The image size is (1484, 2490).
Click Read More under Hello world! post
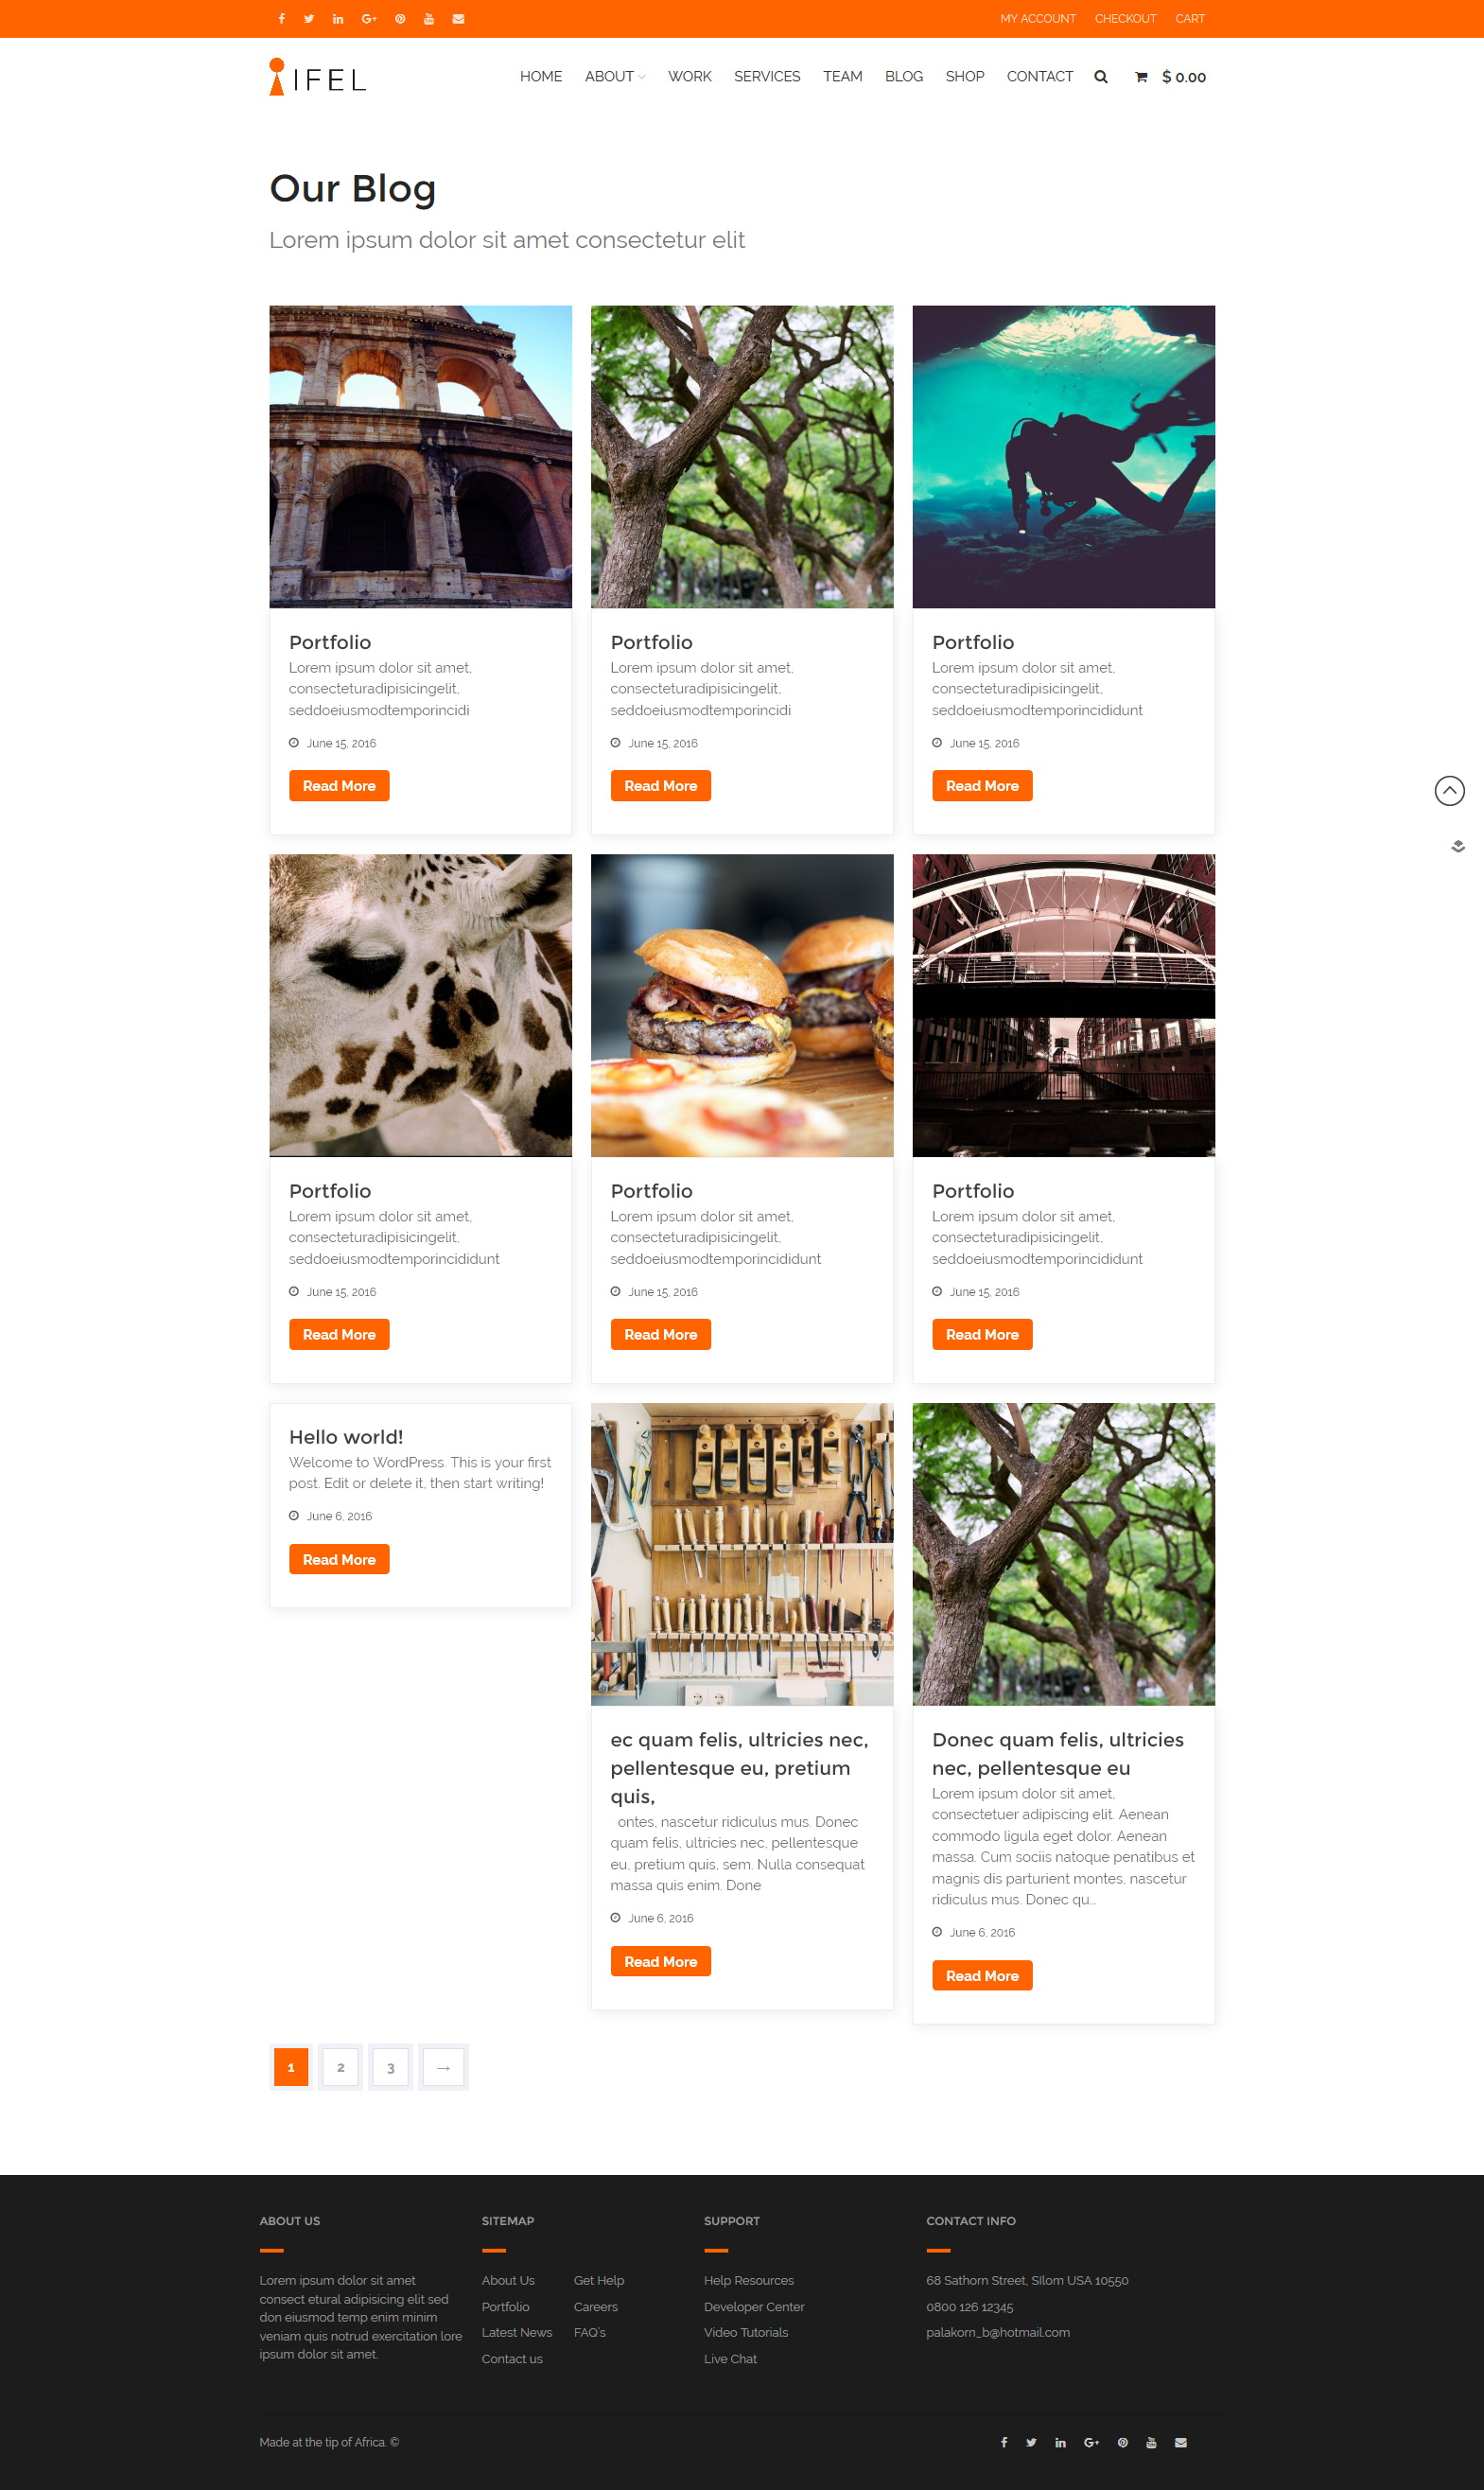339,1559
